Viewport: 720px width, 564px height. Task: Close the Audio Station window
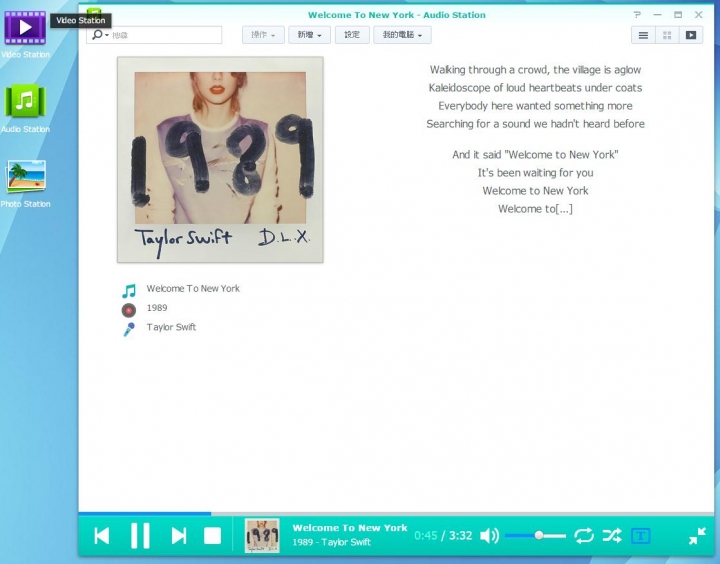point(698,15)
